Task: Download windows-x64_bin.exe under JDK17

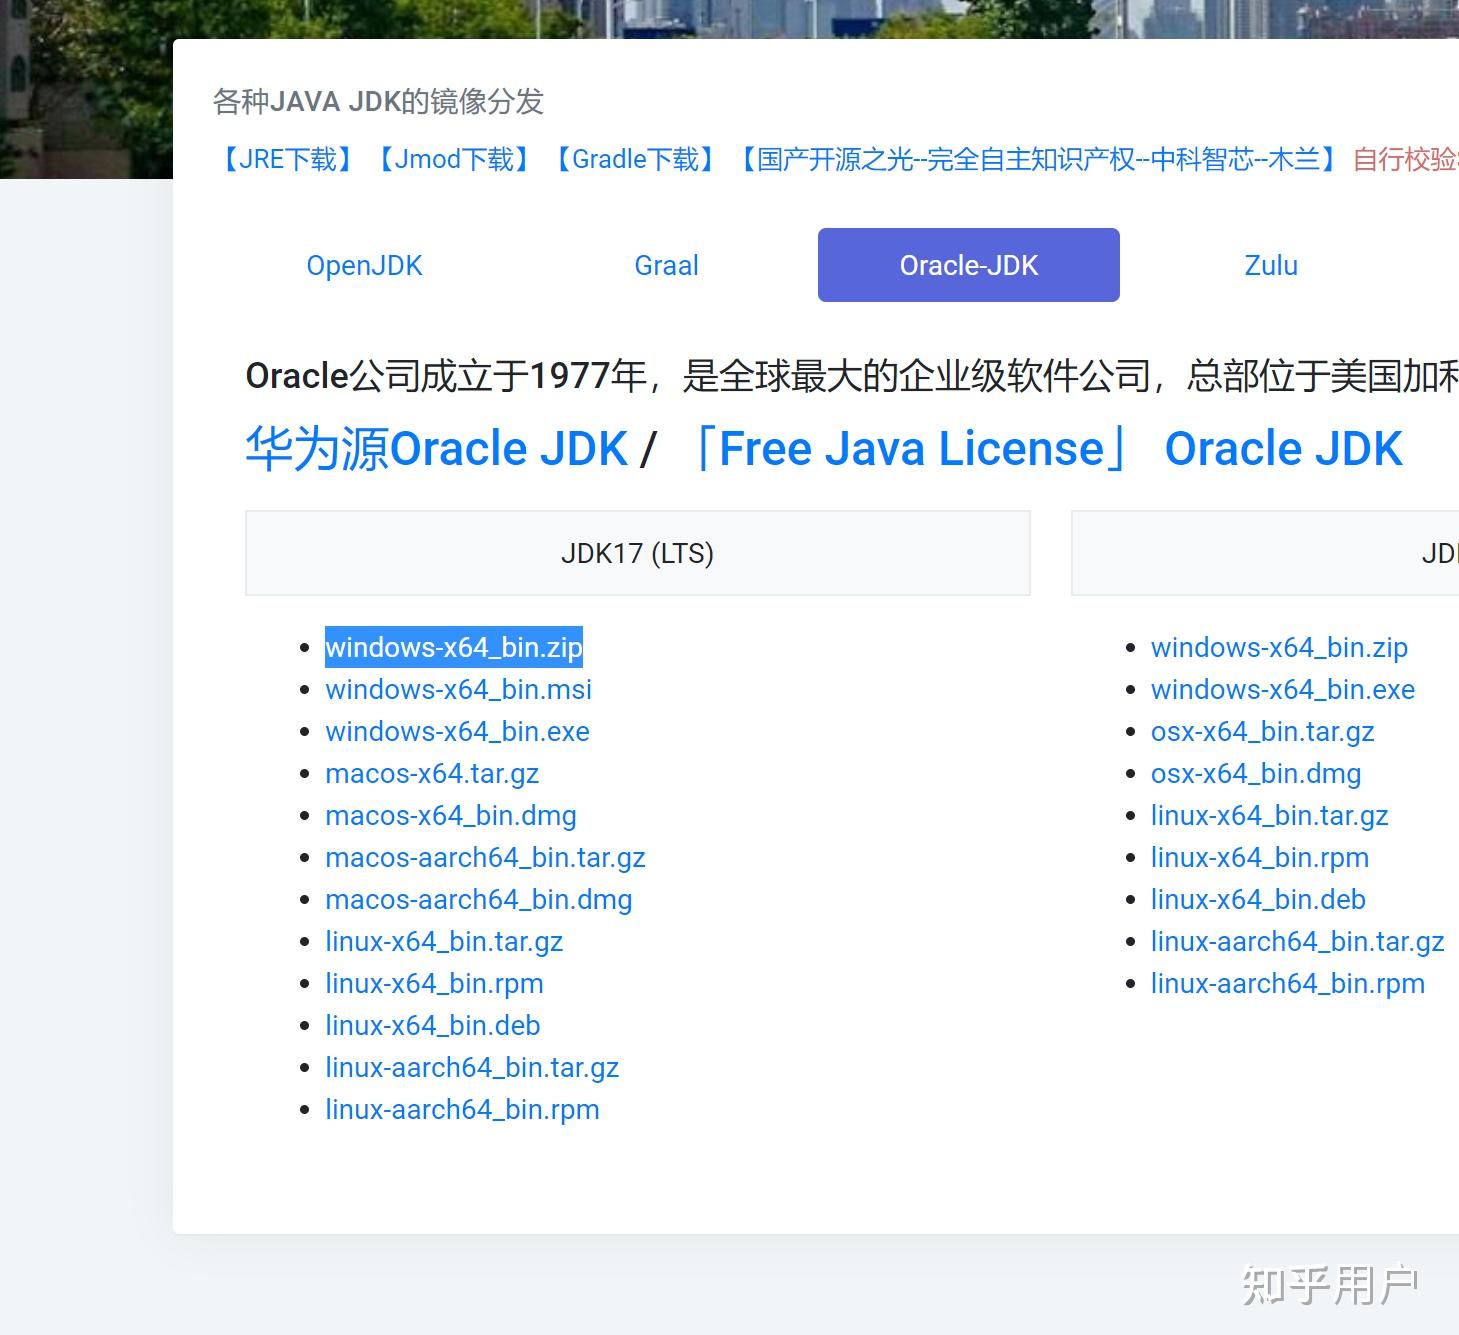Action: point(457,731)
